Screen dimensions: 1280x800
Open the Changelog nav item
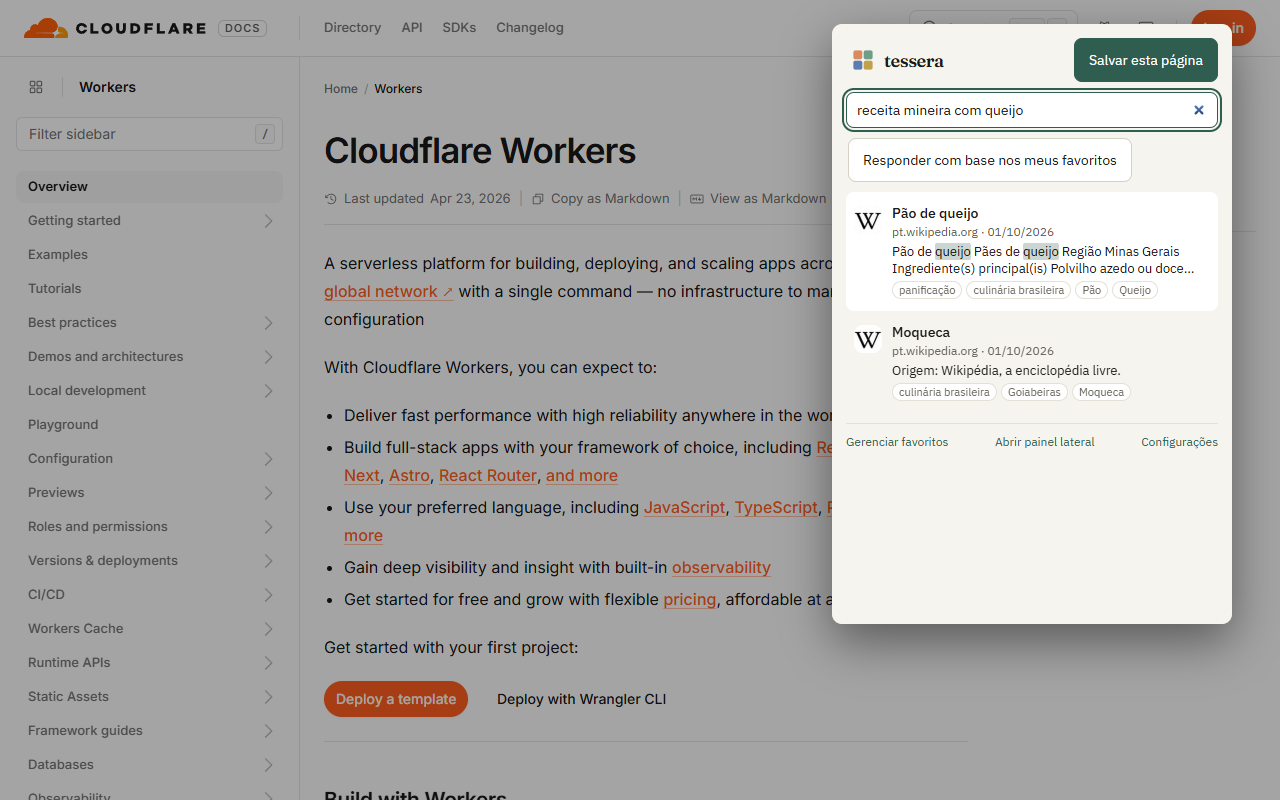click(x=530, y=28)
